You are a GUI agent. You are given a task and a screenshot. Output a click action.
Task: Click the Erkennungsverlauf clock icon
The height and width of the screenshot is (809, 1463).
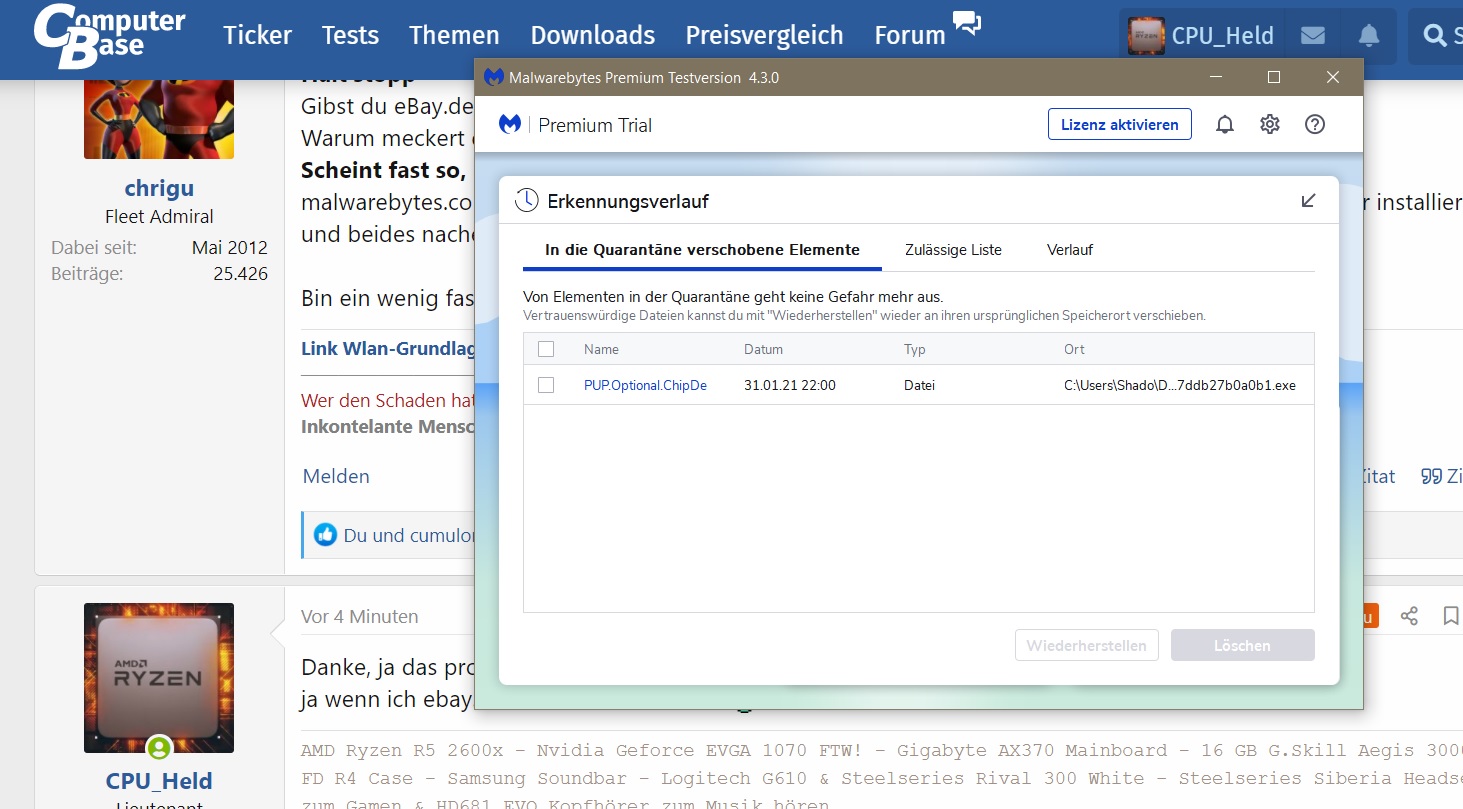tap(526, 201)
